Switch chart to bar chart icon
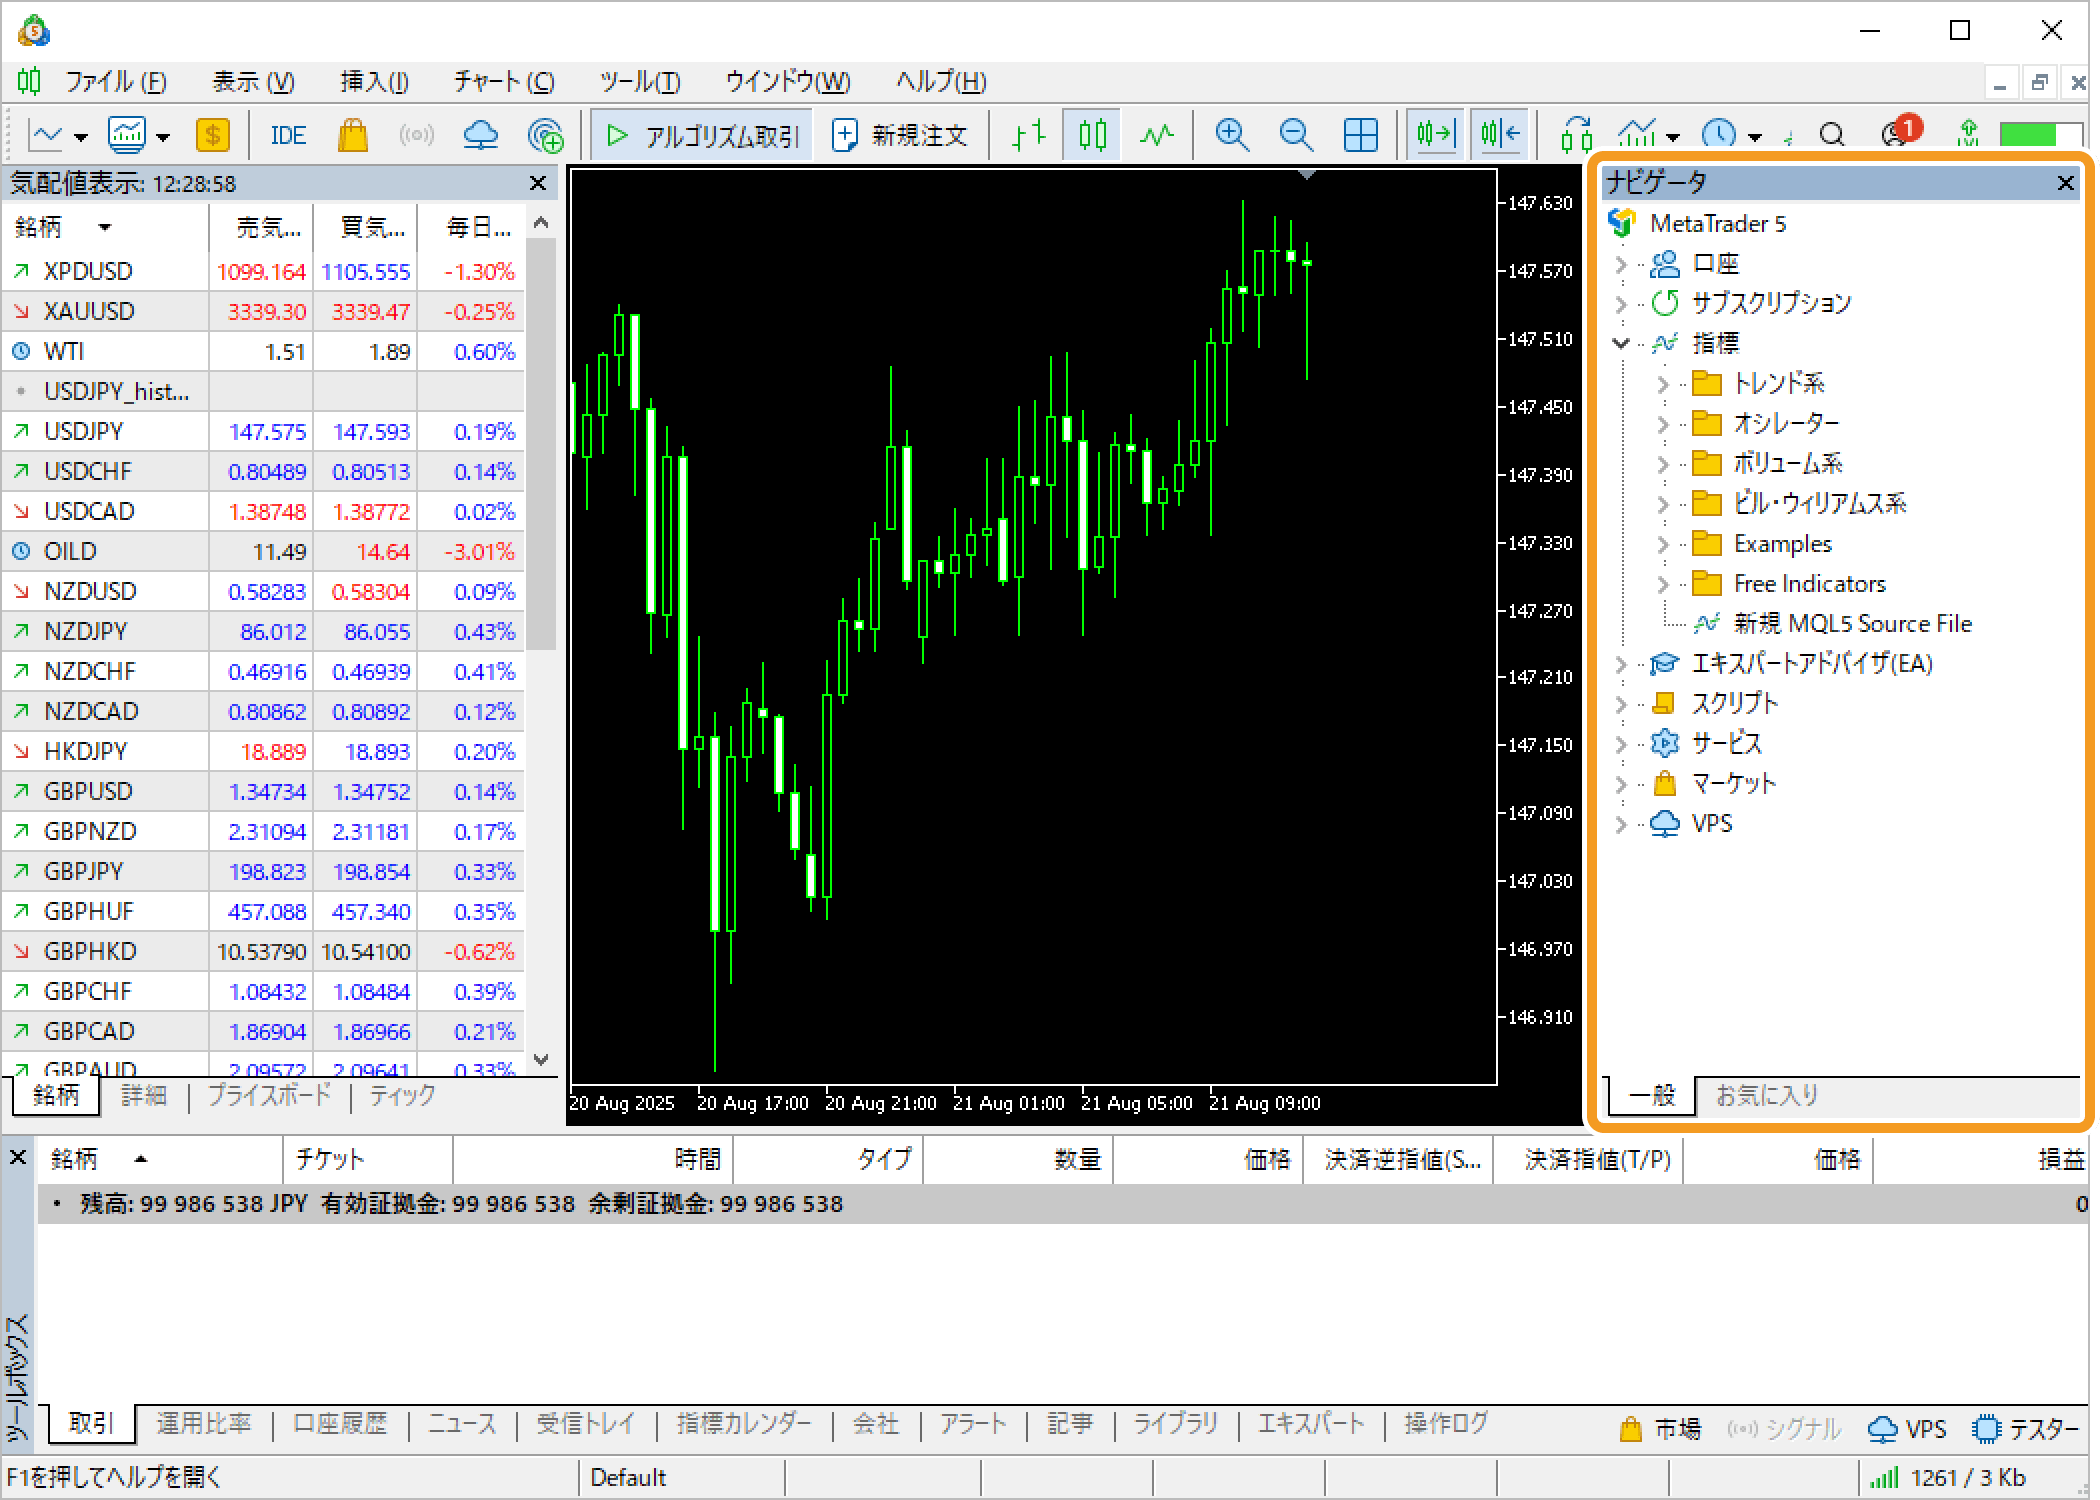2100x1500 pixels. click(1028, 135)
